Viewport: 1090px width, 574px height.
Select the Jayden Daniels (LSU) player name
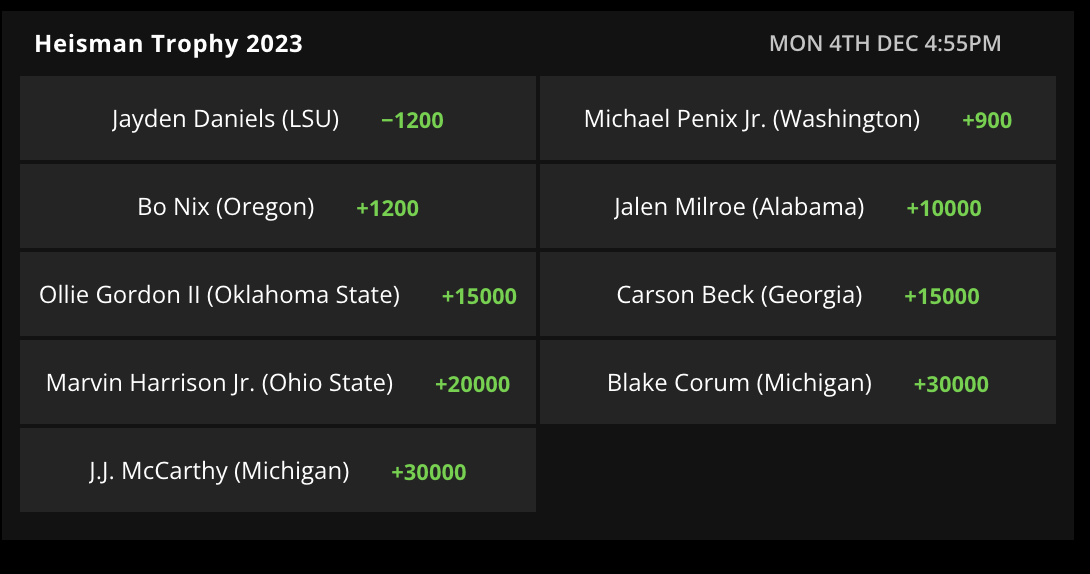(225, 120)
